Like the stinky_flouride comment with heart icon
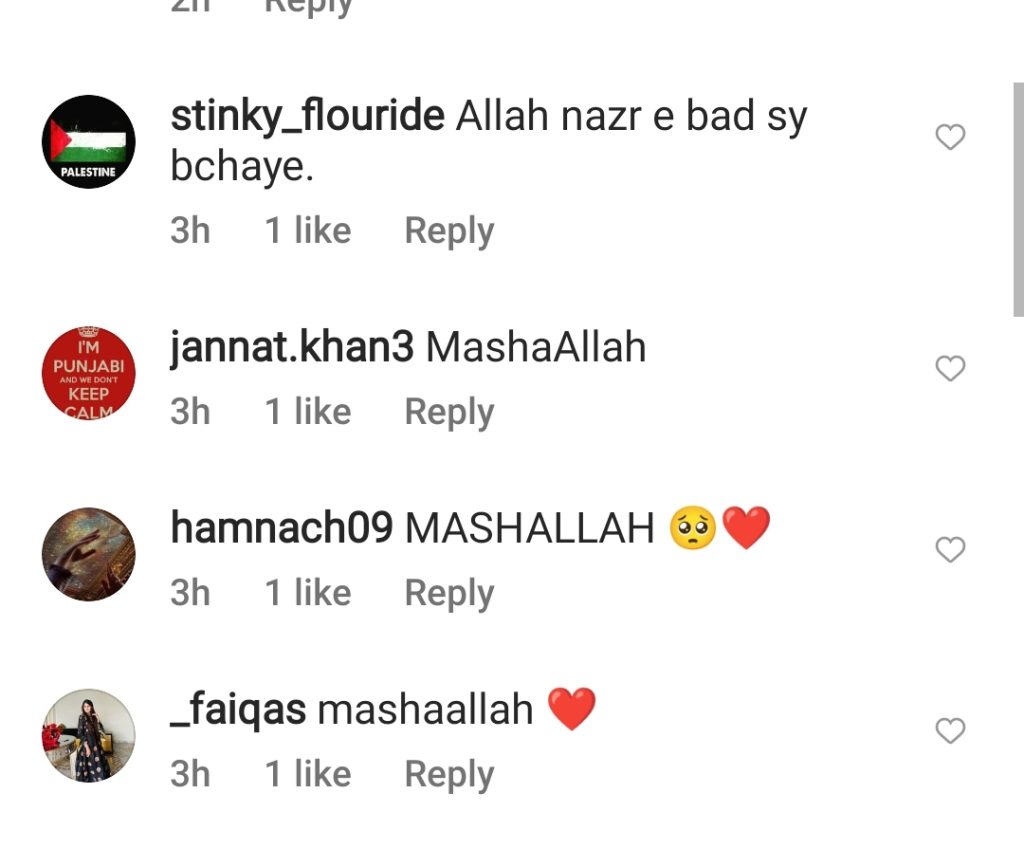This screenshot has height=849, width=1024. [x=950, y=136]
